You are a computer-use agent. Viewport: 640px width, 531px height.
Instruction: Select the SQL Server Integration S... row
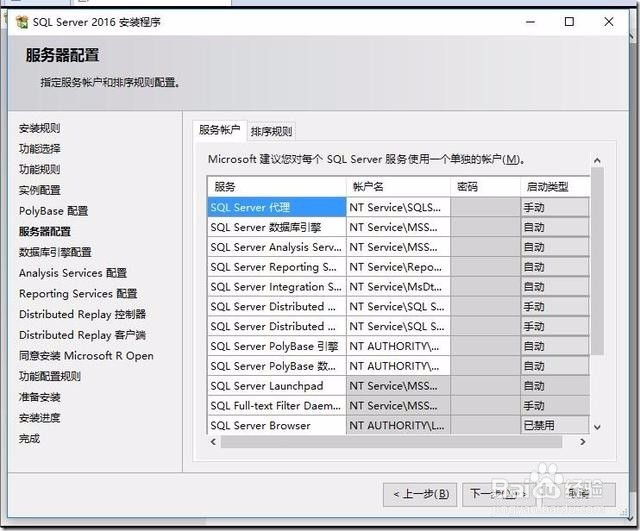(x=277, y=287)
